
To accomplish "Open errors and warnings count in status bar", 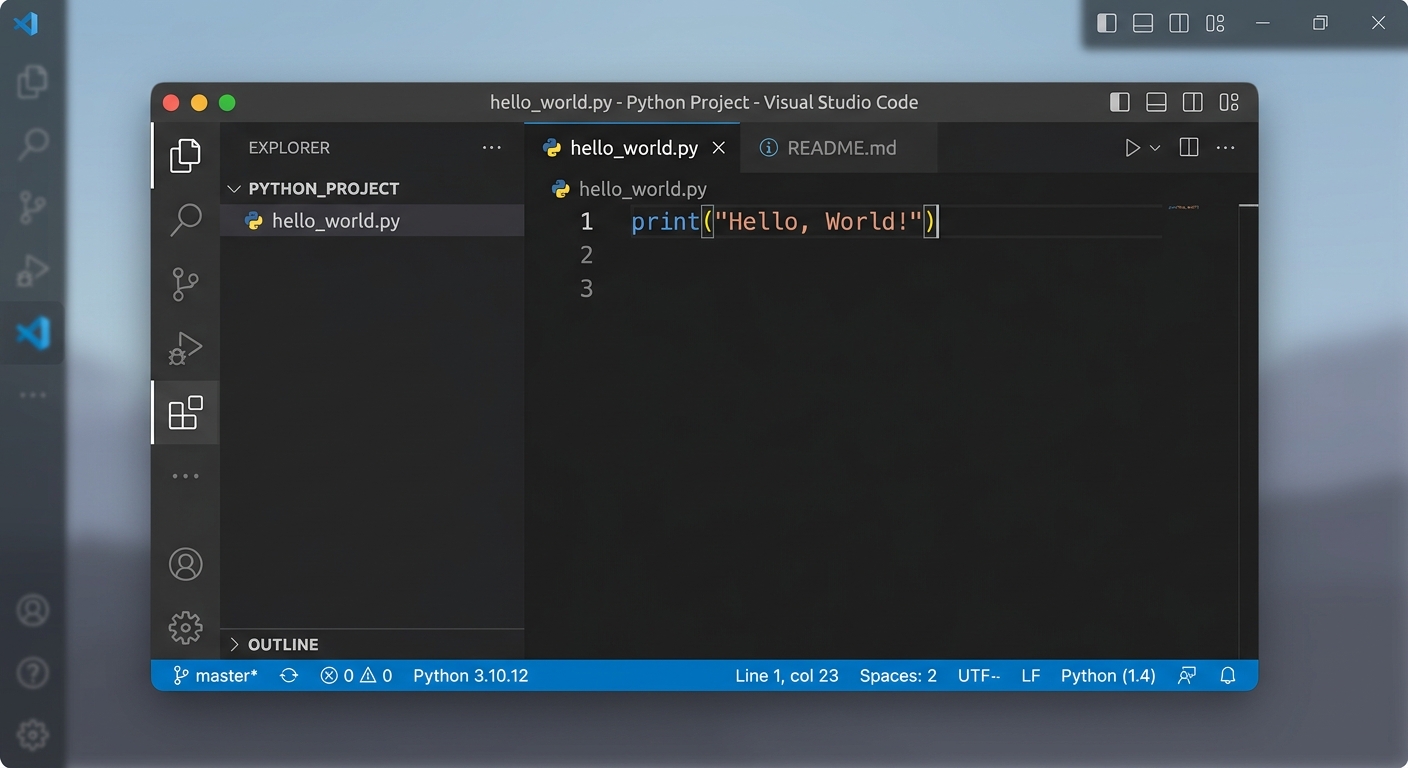I will click(356, 676).
